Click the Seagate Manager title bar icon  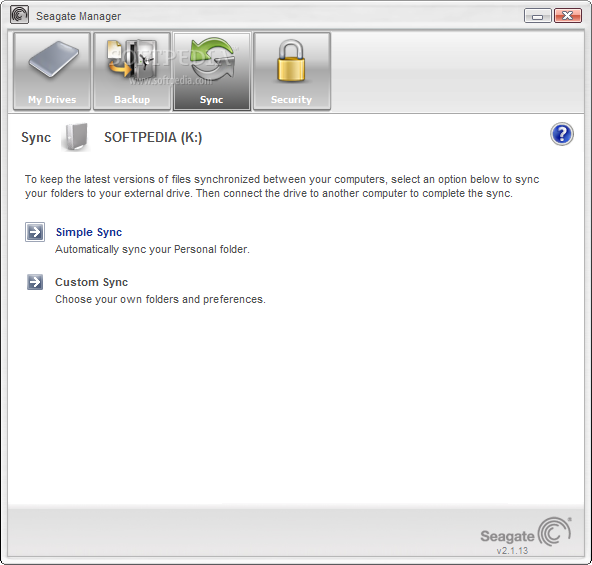pyautogui.click(x=19, y=15)
